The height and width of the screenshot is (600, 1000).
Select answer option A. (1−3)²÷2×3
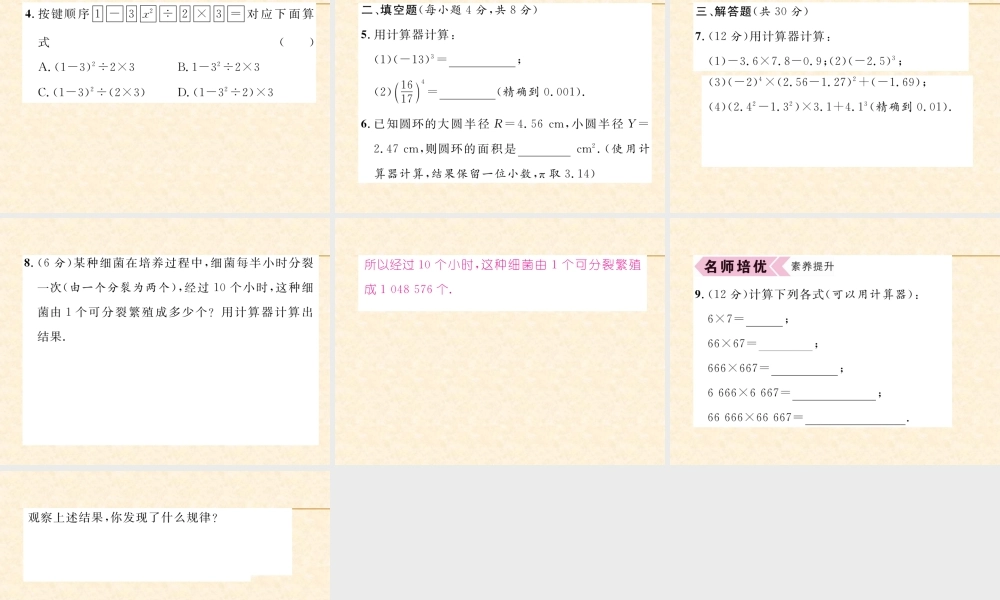[85, 67]
